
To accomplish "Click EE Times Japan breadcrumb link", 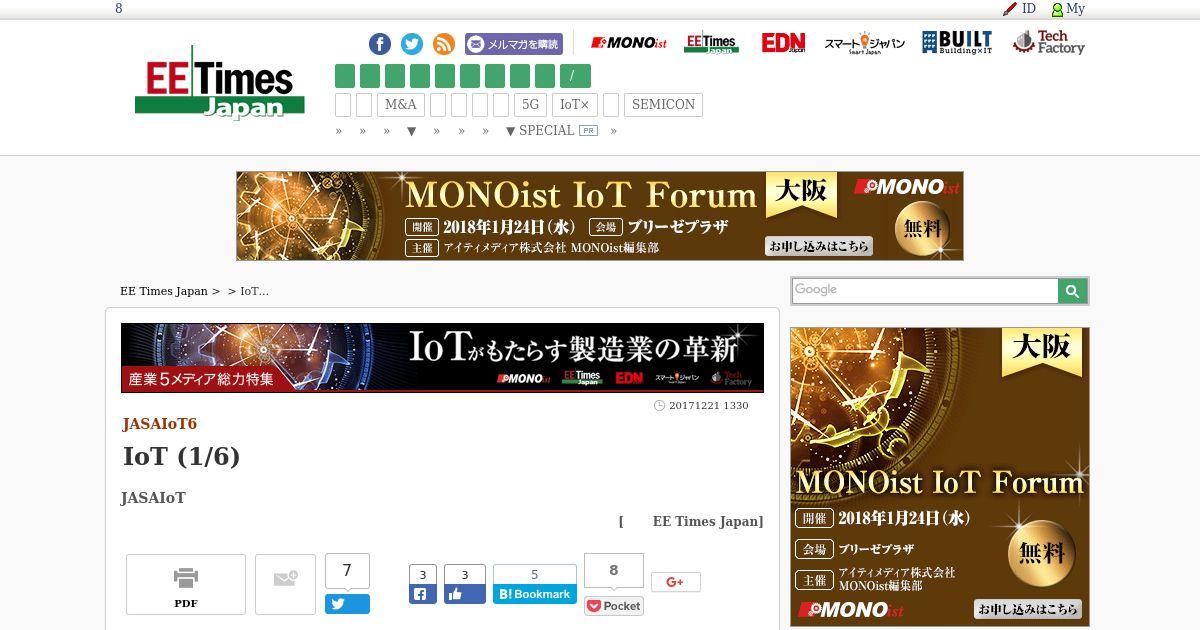I will coord(164,291).
